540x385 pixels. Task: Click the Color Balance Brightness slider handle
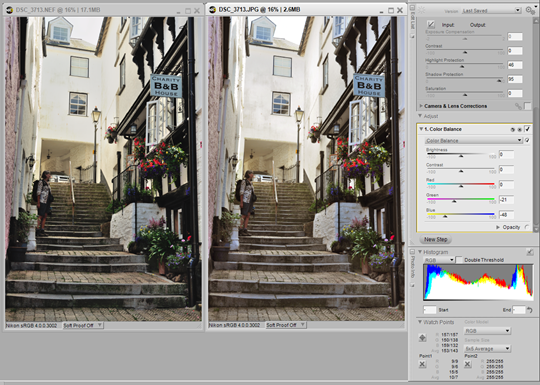point(461,156)
